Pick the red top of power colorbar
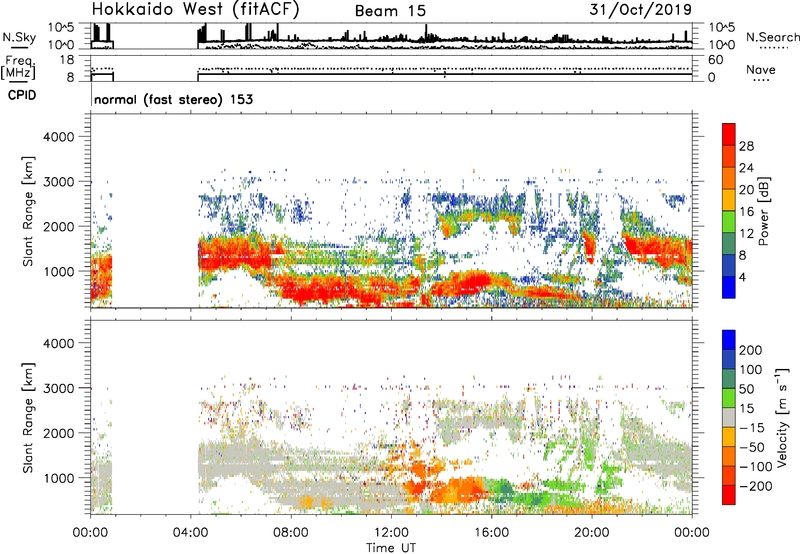 pyautogui.click(x=729, y=134)
